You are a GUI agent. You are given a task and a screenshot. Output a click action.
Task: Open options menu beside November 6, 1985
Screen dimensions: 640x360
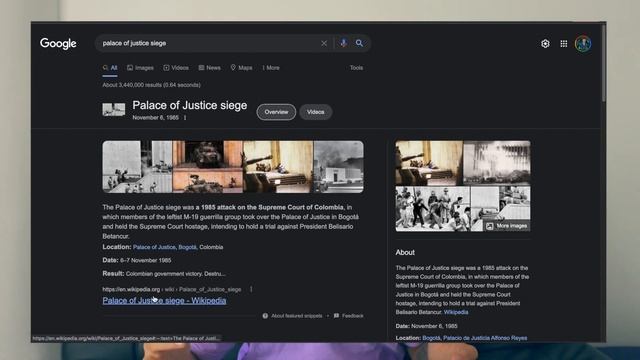pyautogui.click(x=185, y=118)
